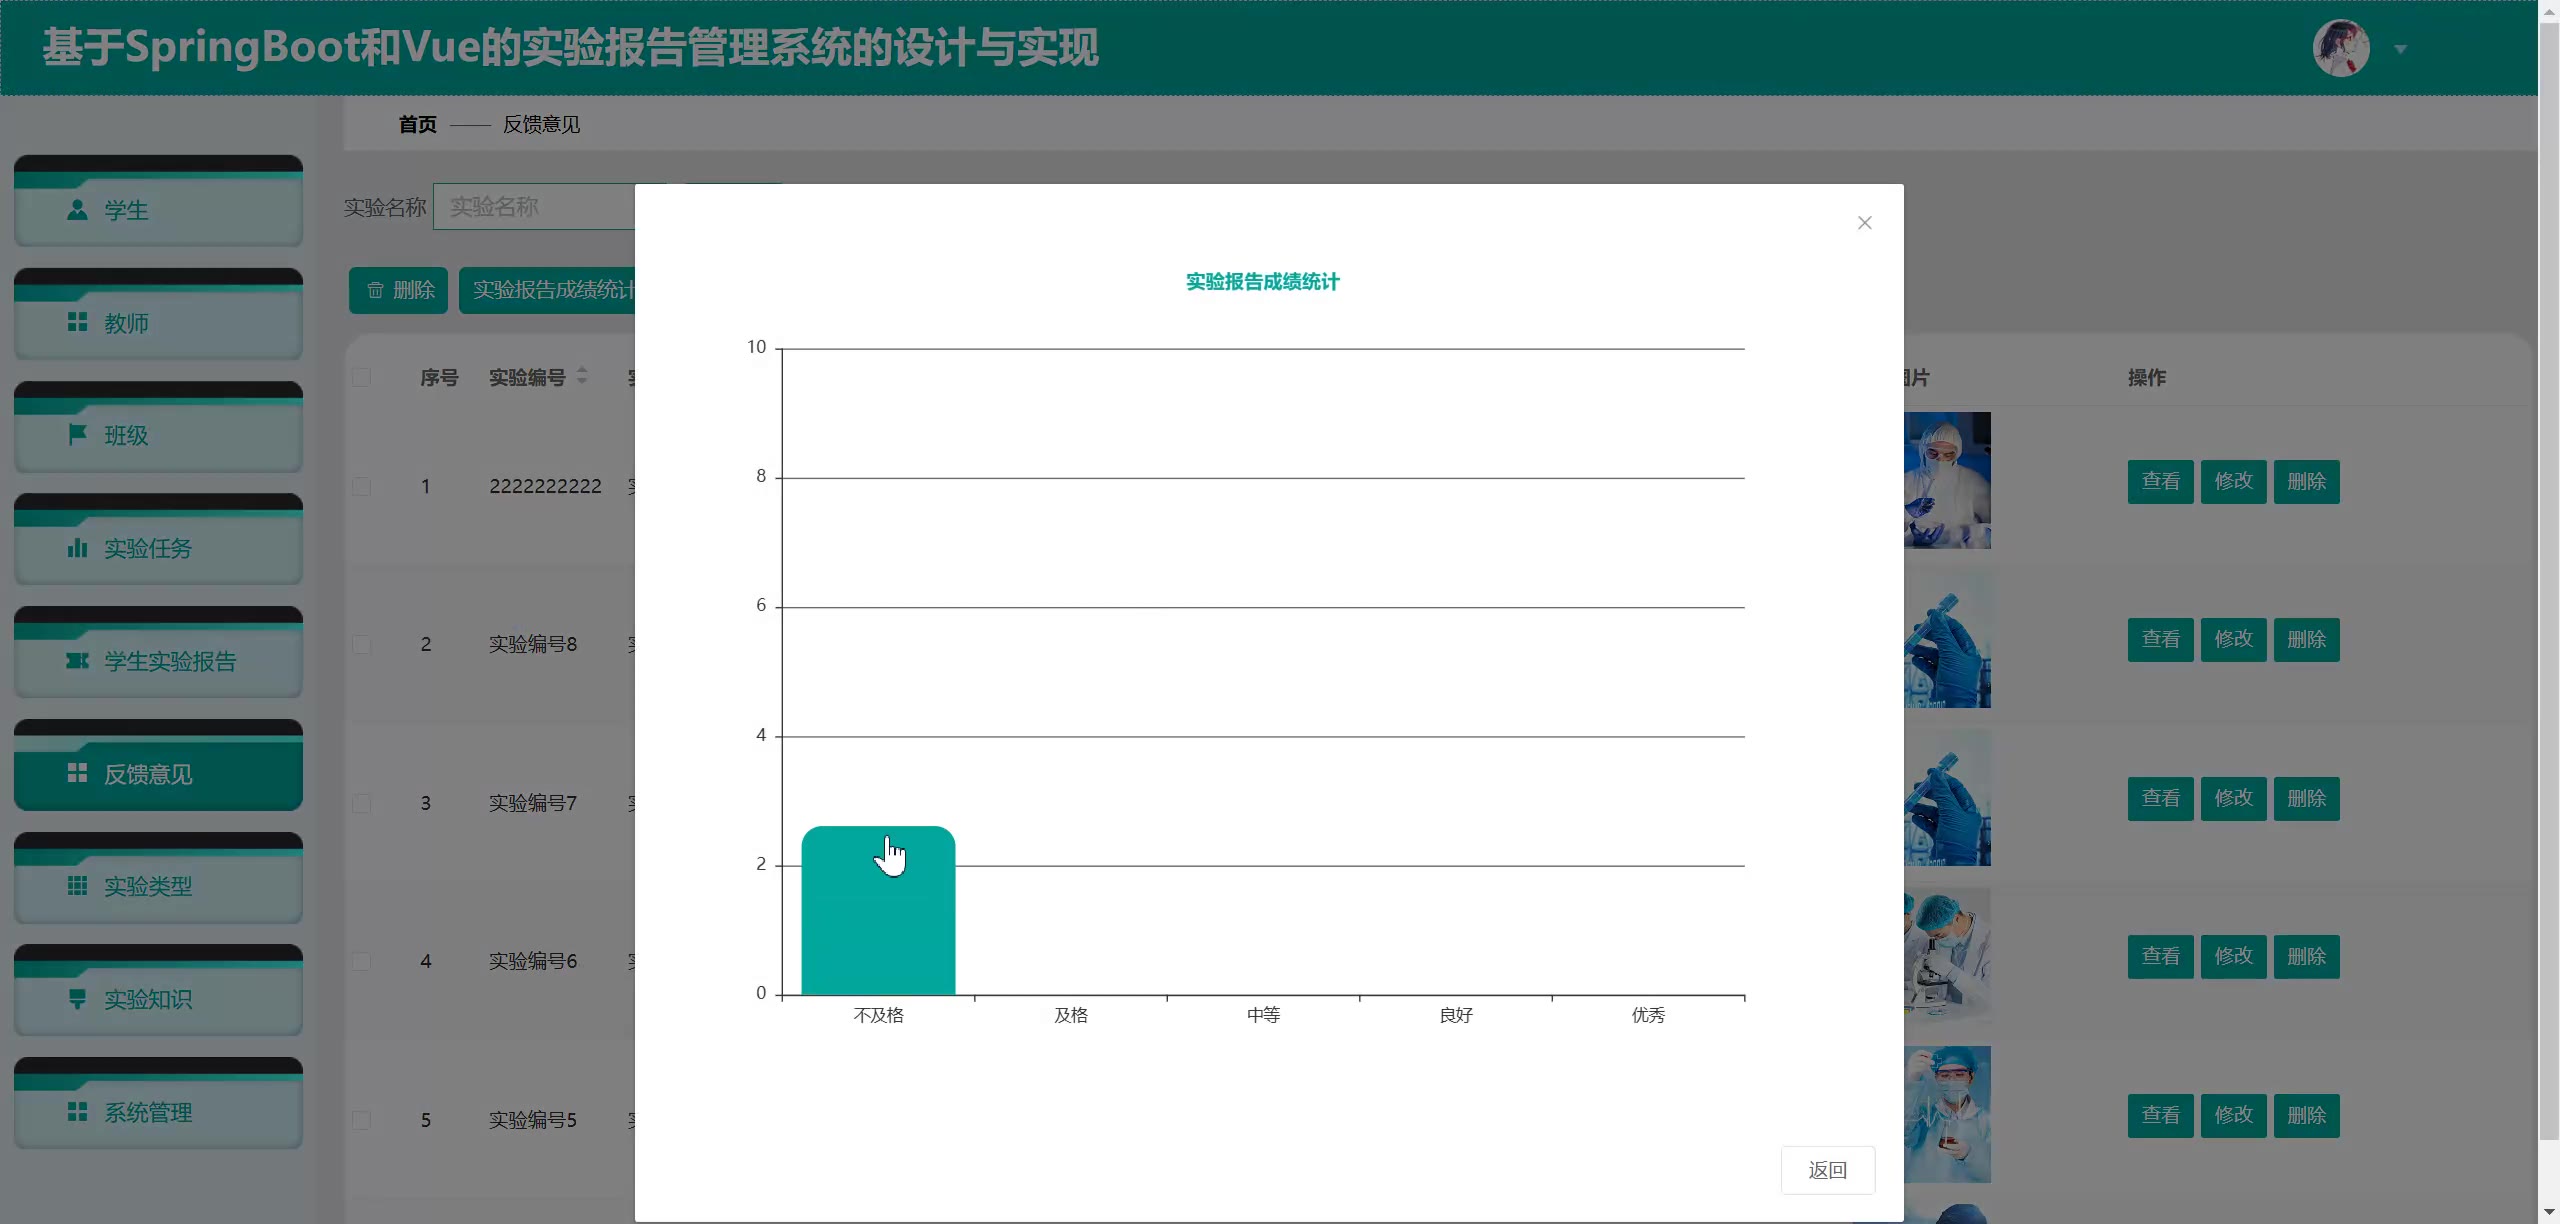Screen dimensions: 2560x1224
Task: Click the flag icon beside 班级
Action: [77, 435]
